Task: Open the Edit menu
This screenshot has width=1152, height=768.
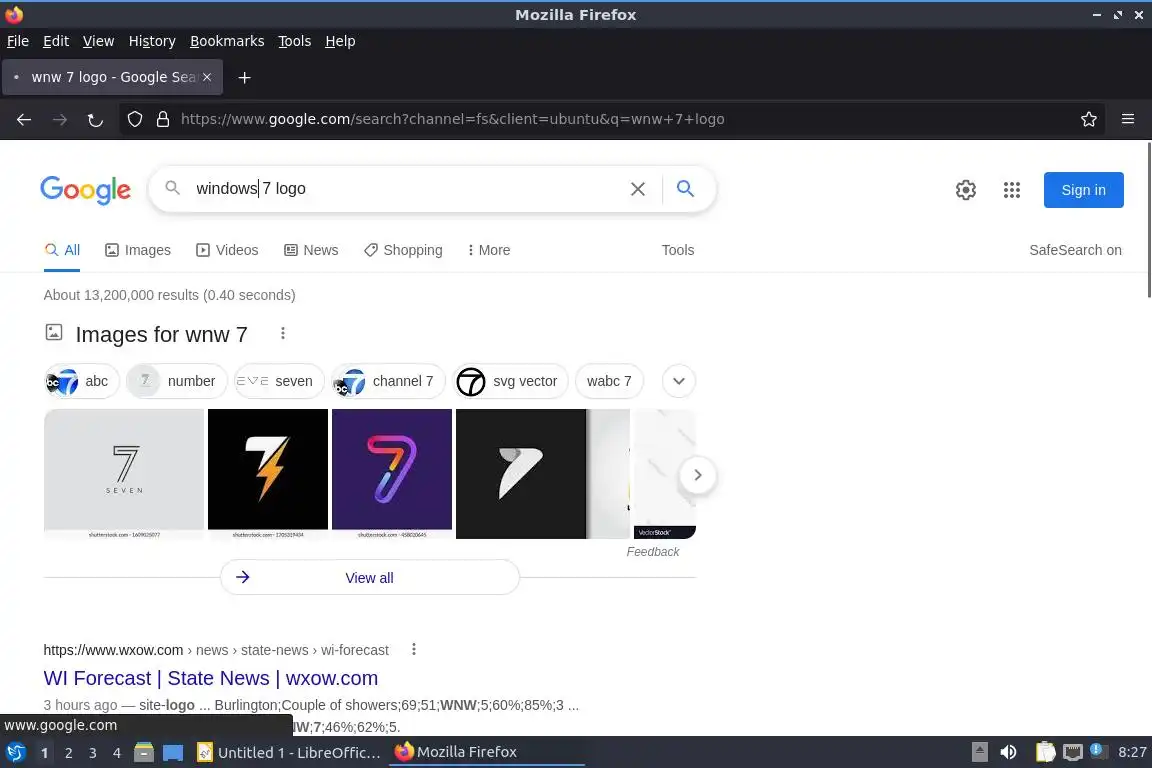Action: pos(56,41)
